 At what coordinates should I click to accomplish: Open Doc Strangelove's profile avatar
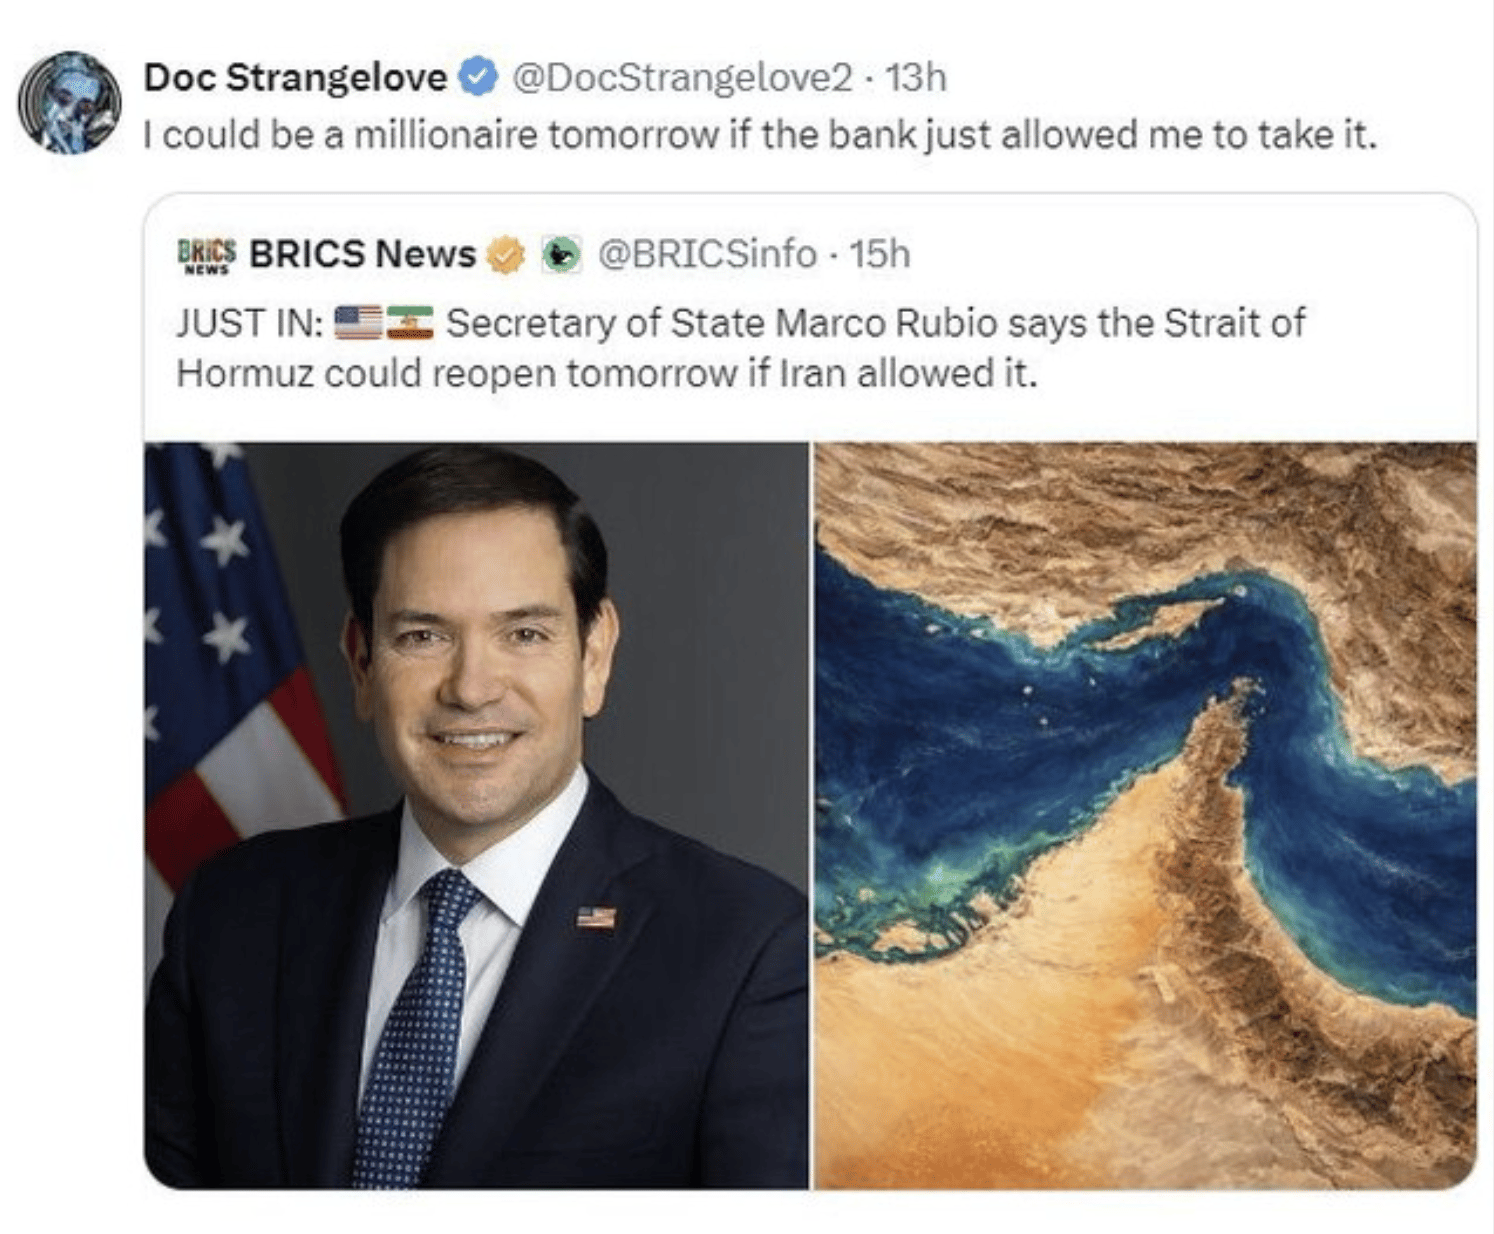pos(69,102)
